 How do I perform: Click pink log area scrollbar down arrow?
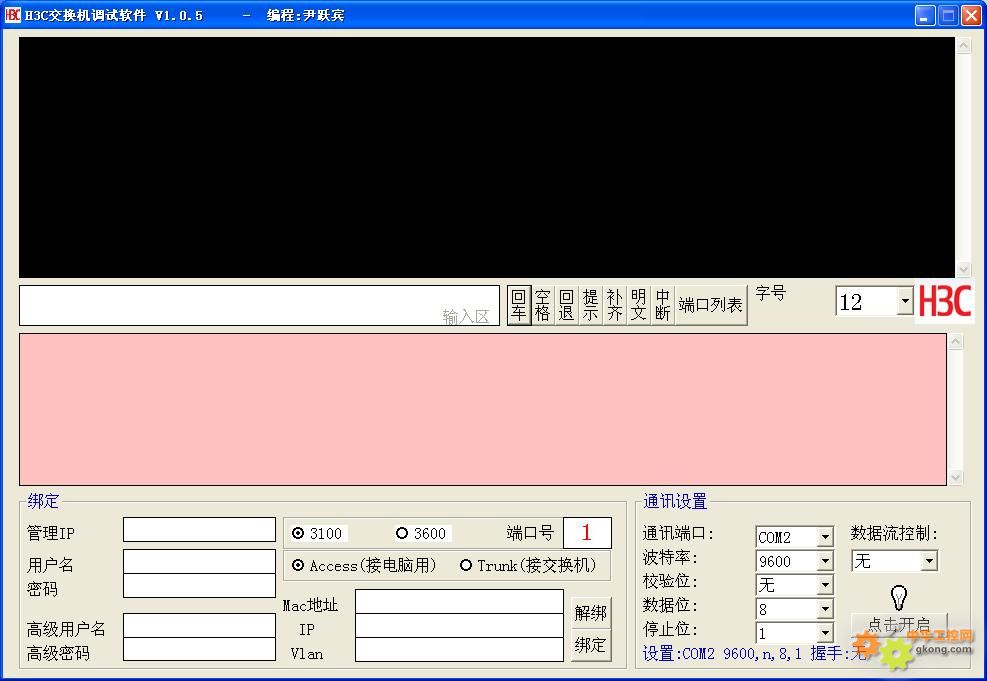click(956, 477)
